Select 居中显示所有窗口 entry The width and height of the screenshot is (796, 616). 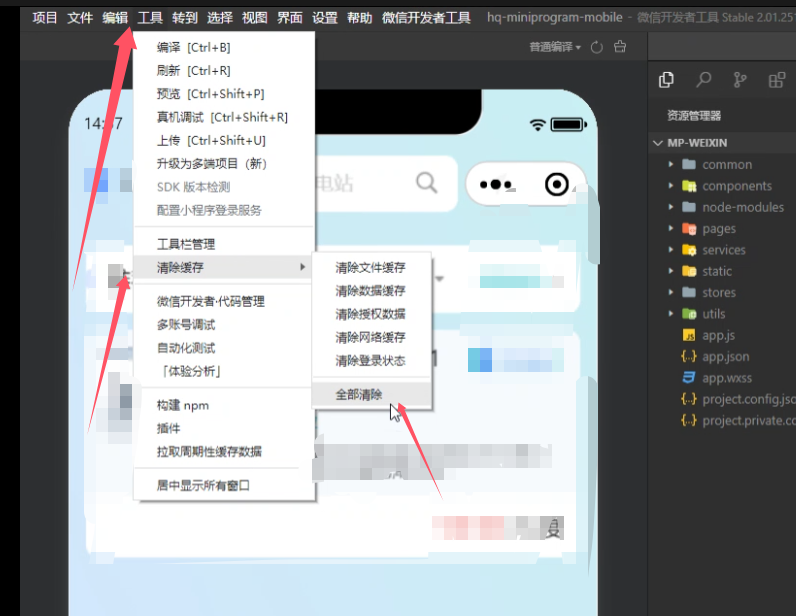pos(224,485)
